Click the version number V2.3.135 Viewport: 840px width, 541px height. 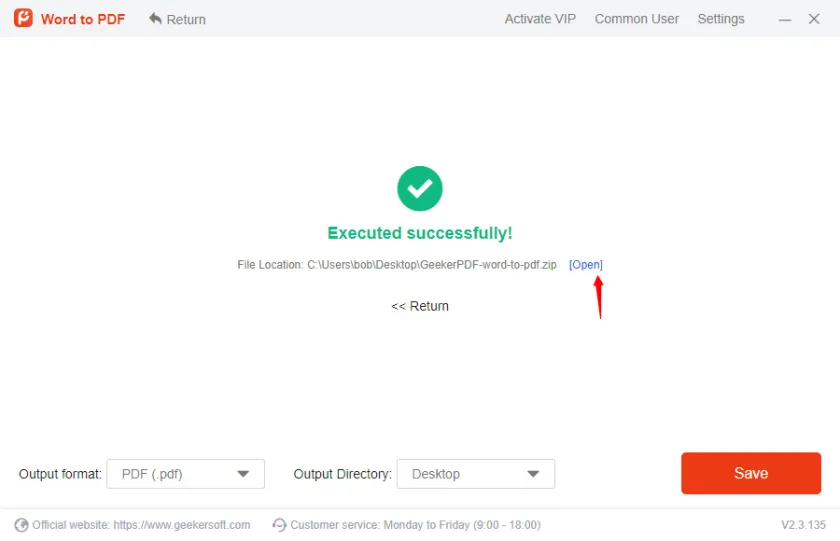point(803,525)
